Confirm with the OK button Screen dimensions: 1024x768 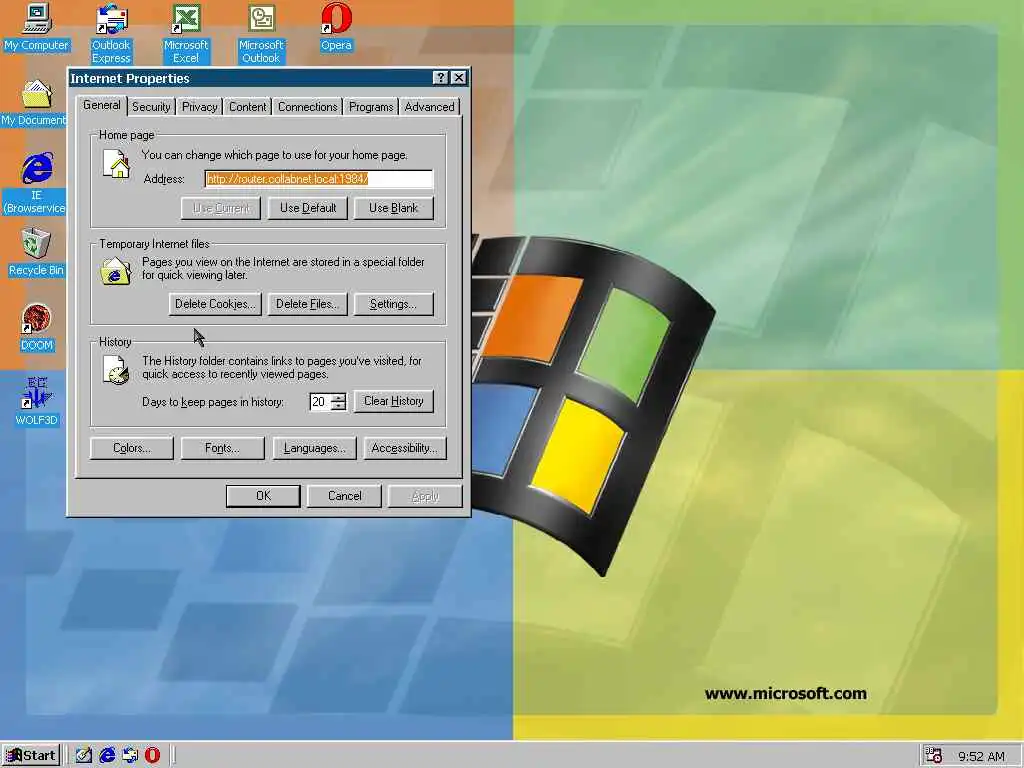click(263, 496)
